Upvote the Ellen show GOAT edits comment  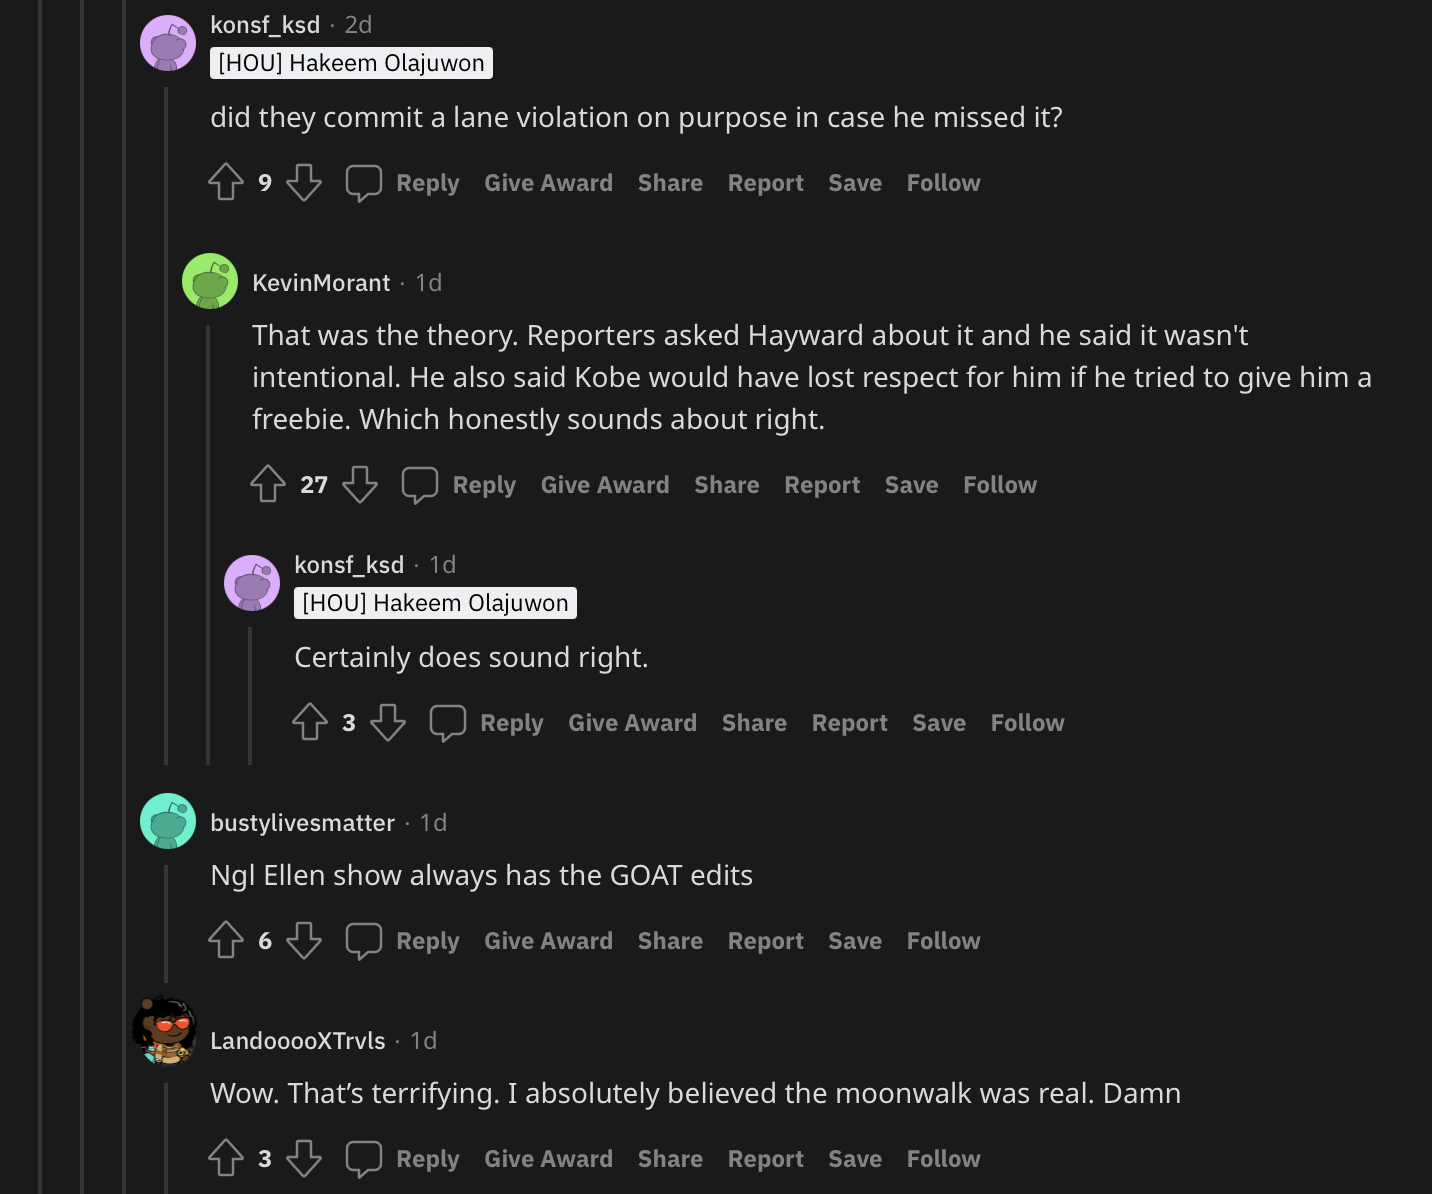pos(226,940)
